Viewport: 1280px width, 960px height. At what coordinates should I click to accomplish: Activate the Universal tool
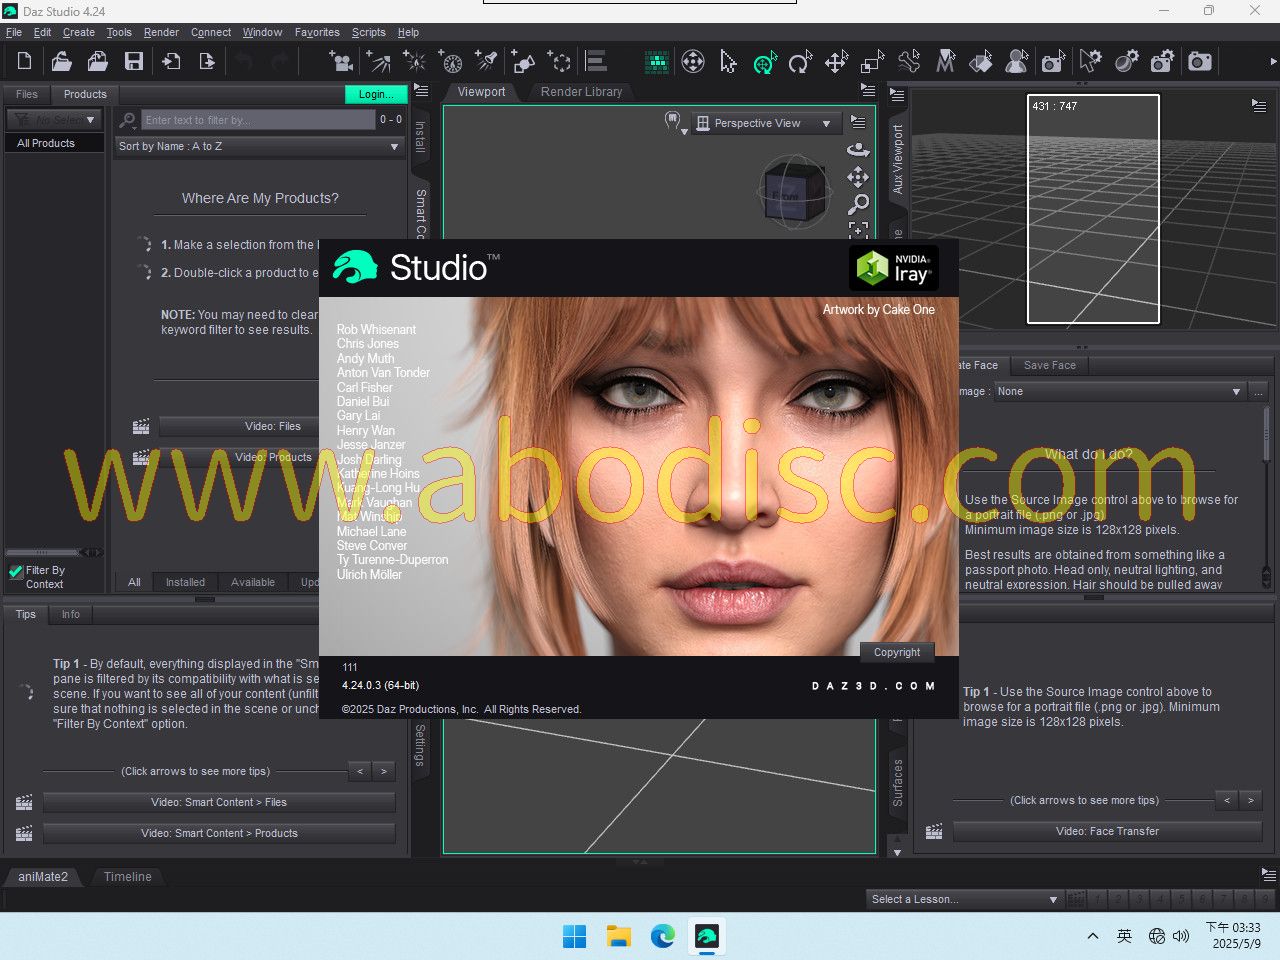(x=765, y=62)
